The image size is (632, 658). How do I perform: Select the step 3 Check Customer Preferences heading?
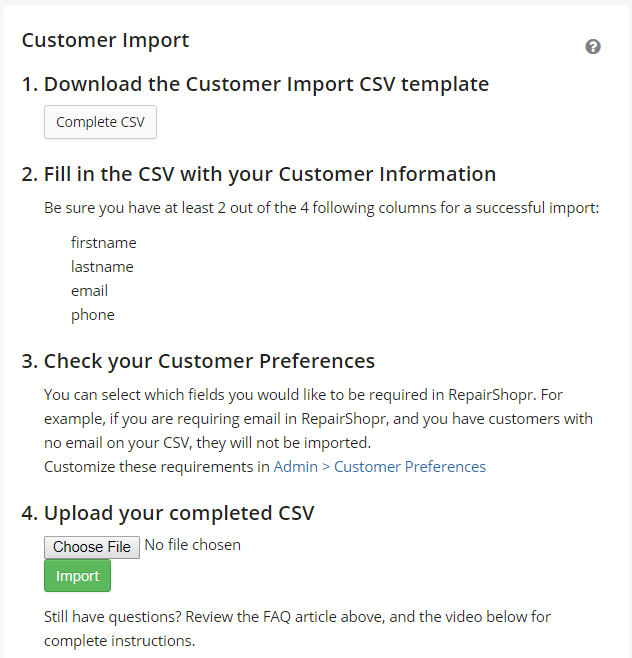click(x=198, y=361)
